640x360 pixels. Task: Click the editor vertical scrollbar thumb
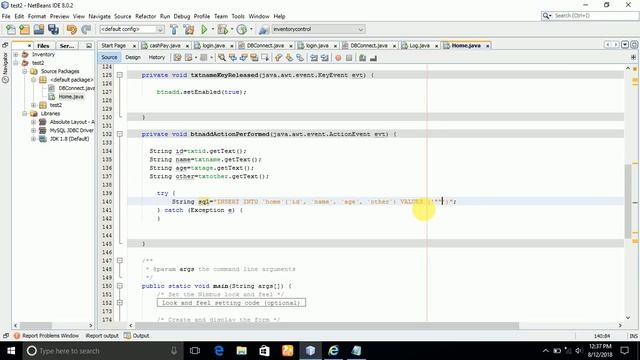[628, 200]
